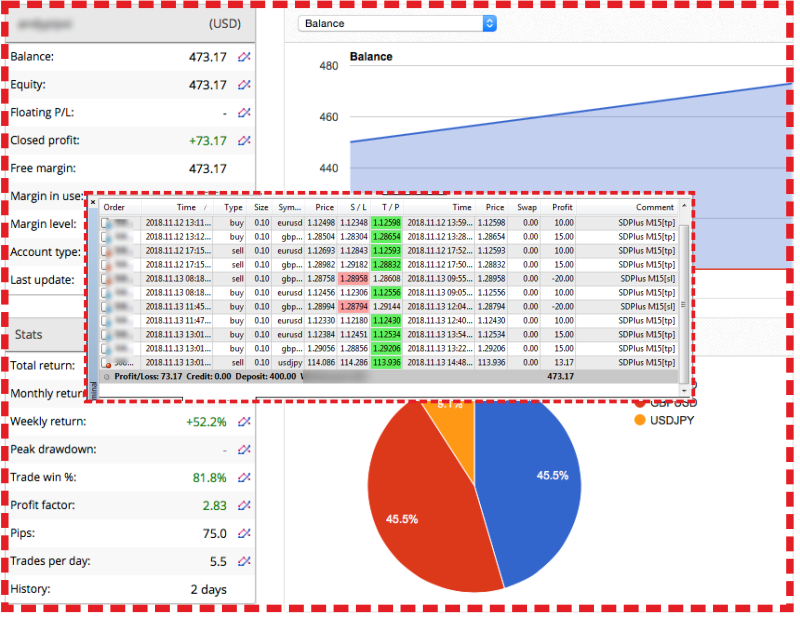Click chart icon next to Trades per day

pos(244,561)
